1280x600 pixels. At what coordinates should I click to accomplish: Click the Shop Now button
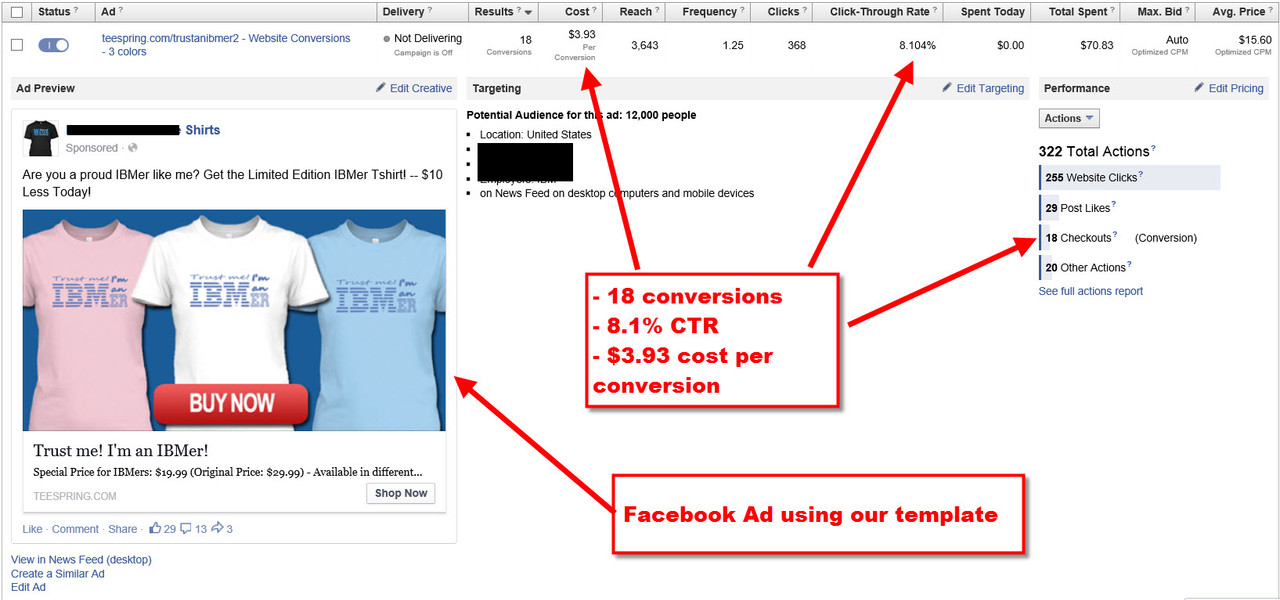pyautogui.click(x=401, y=493)
